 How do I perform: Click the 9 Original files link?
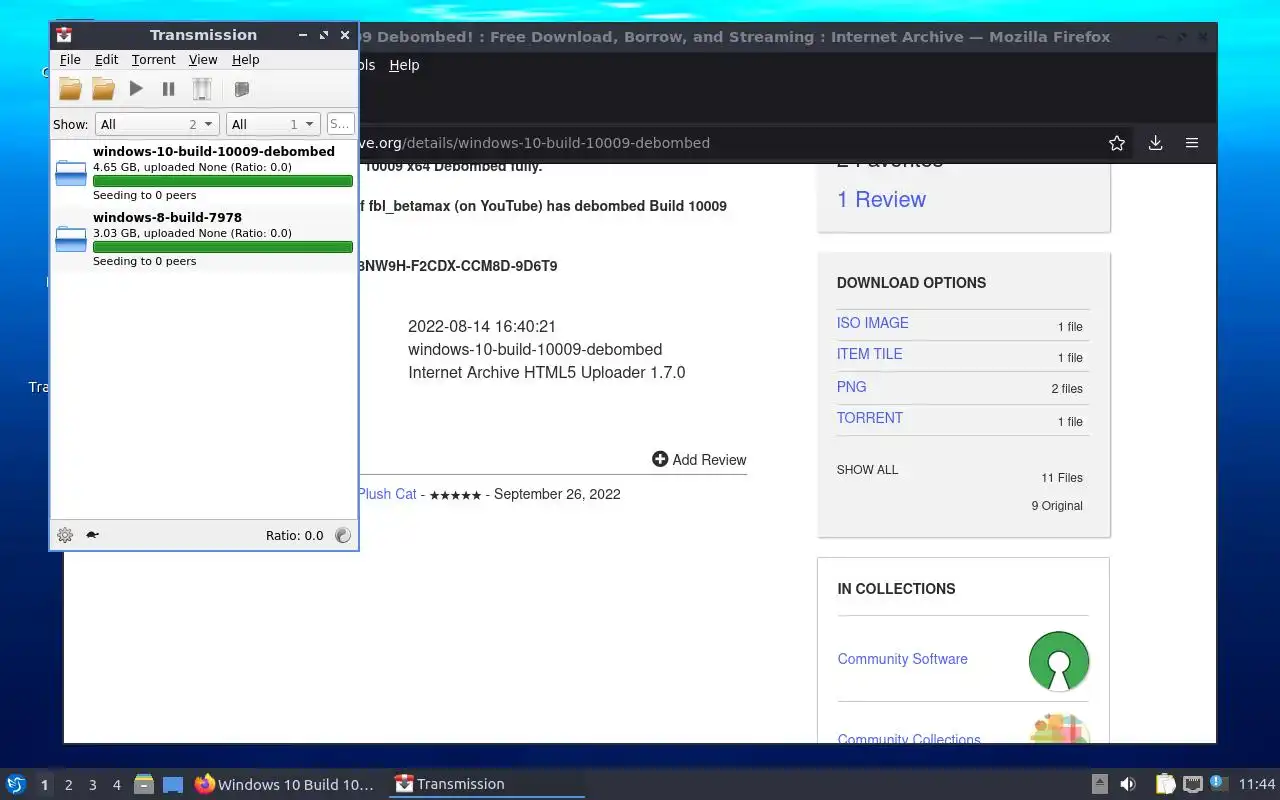(1057, 506)
